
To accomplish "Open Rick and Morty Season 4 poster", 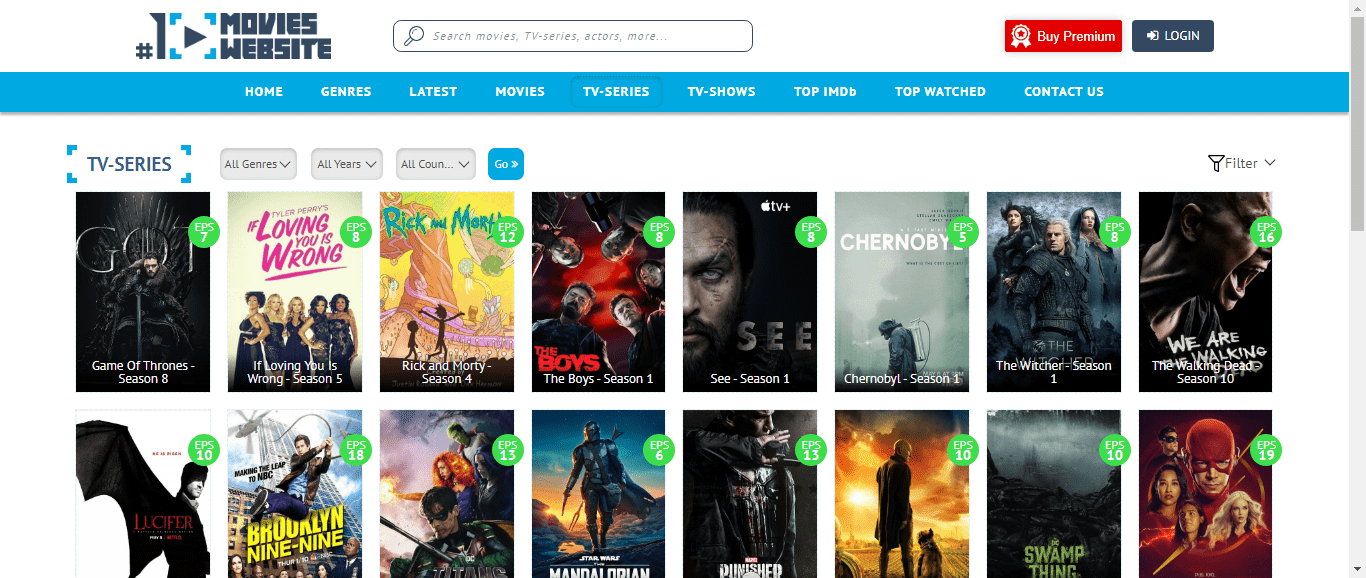I will 447,292.
